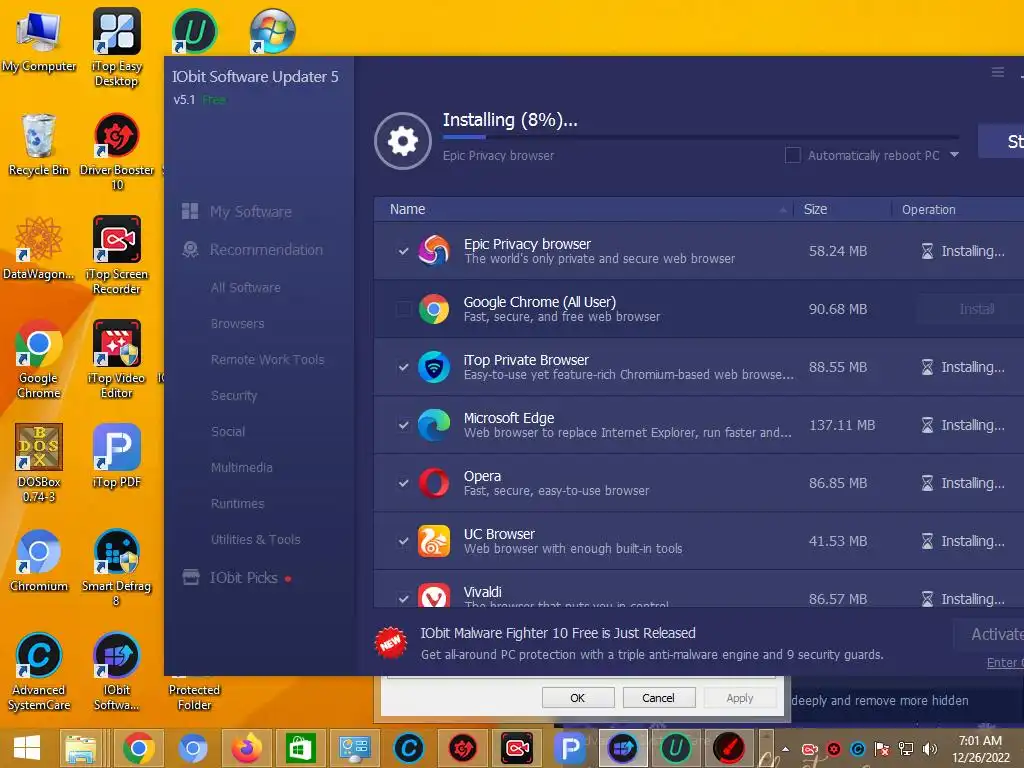Expand Automatically reboot PC dropdown arrow
The image size is (1024, 768).
[954, 155]
